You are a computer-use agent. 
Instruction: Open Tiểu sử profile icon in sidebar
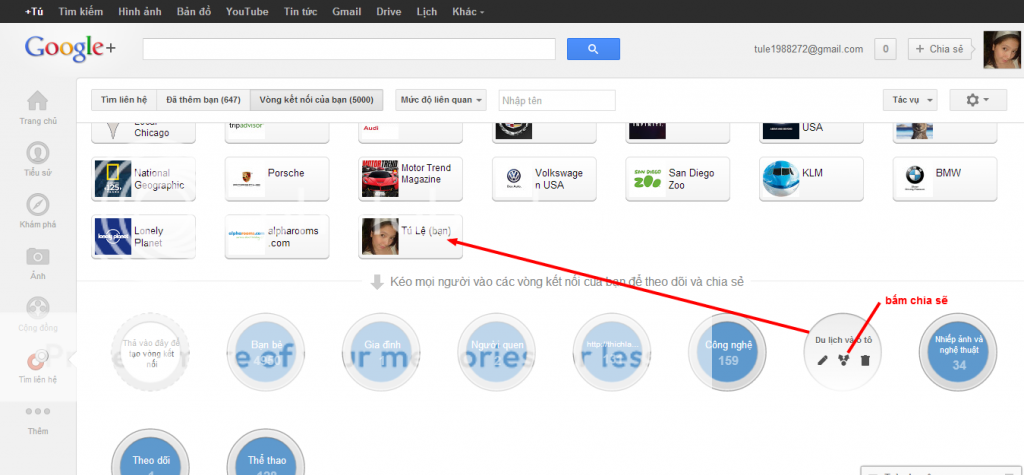tap(37, 153)
